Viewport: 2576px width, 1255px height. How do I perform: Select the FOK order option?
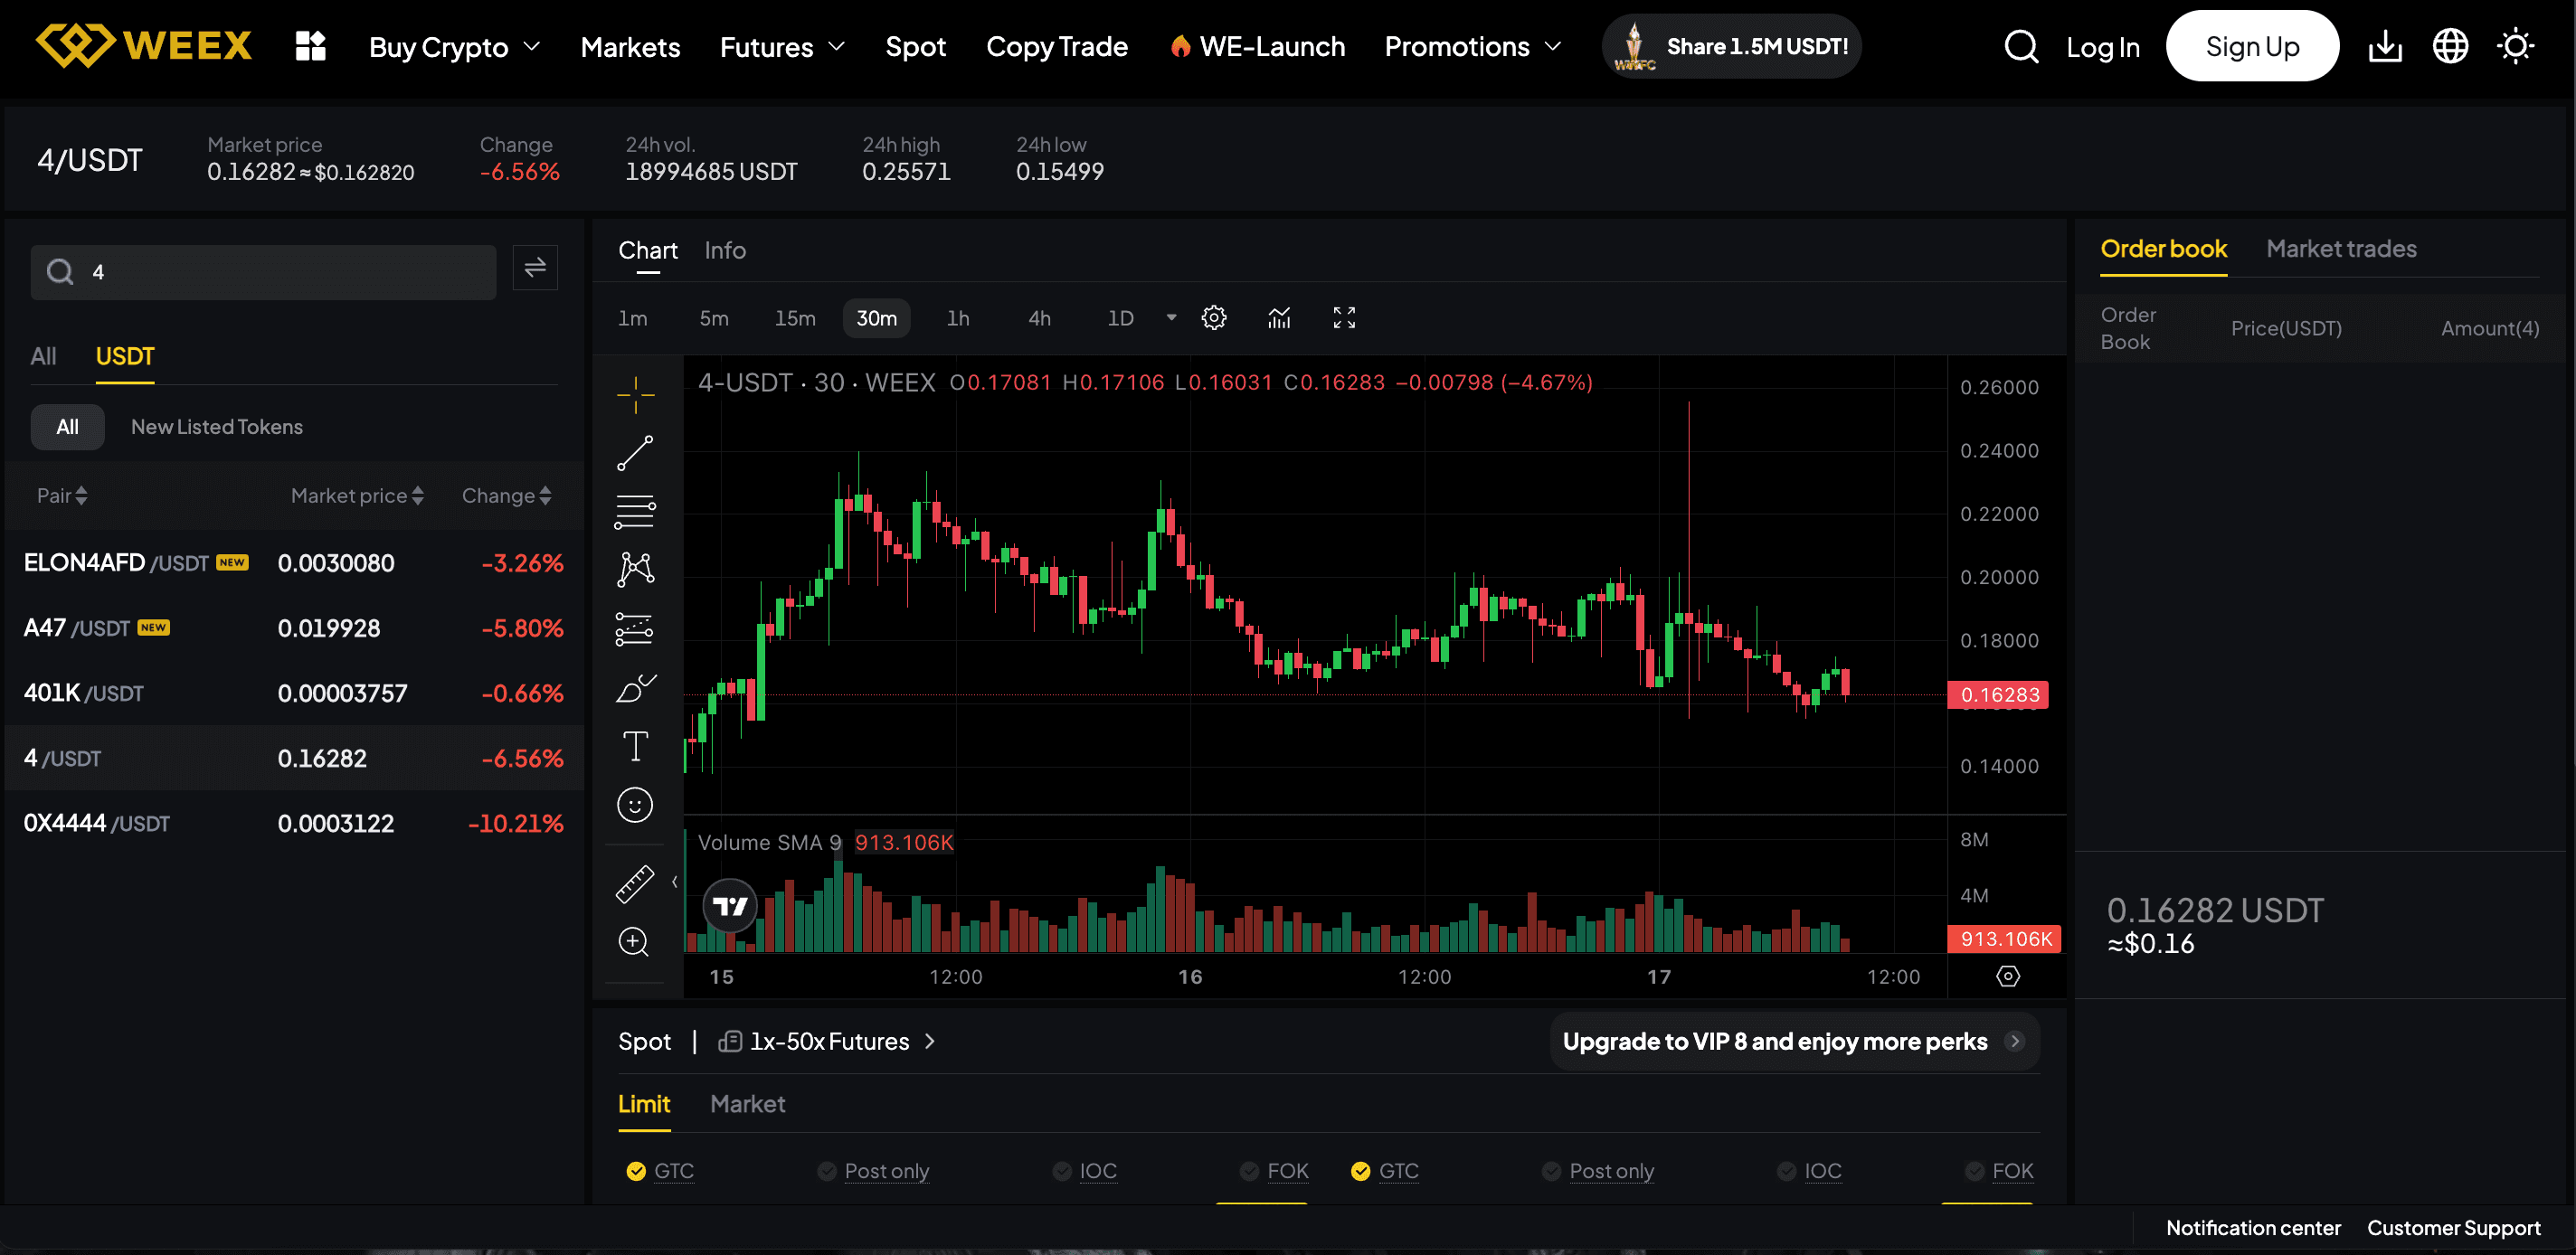point(1286,1171)
